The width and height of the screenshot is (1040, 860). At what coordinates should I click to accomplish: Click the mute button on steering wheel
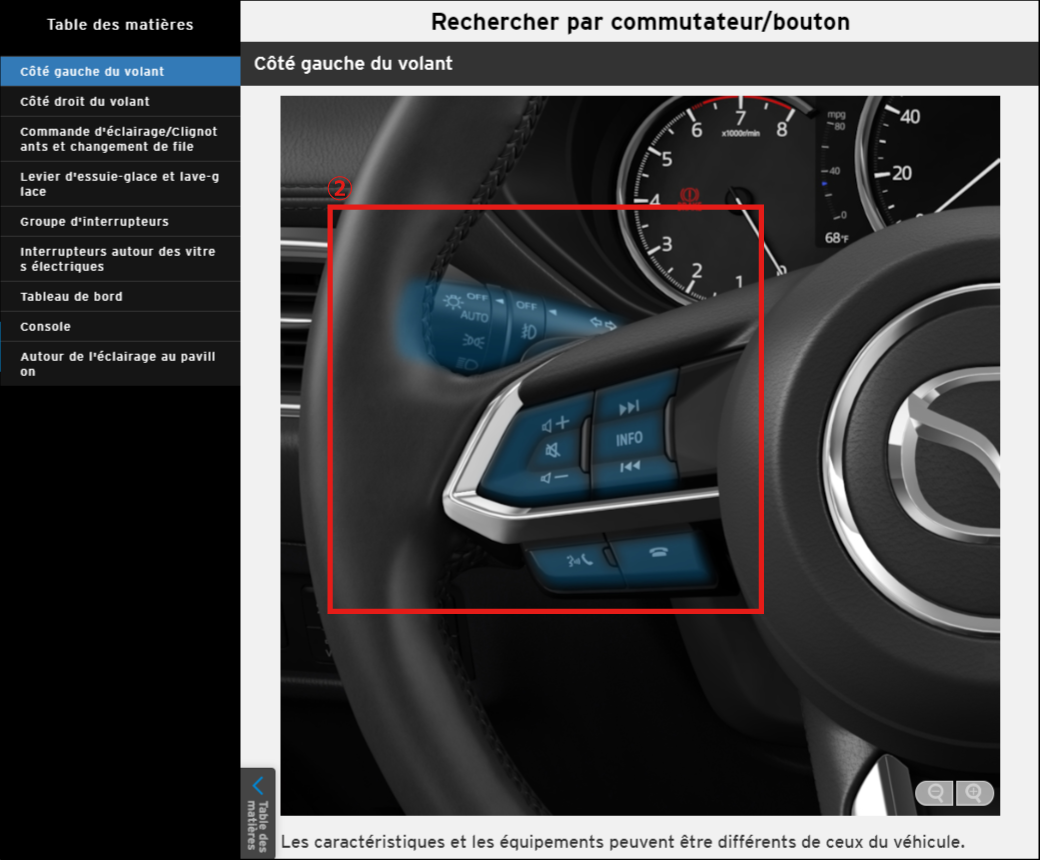click(552, 450)
